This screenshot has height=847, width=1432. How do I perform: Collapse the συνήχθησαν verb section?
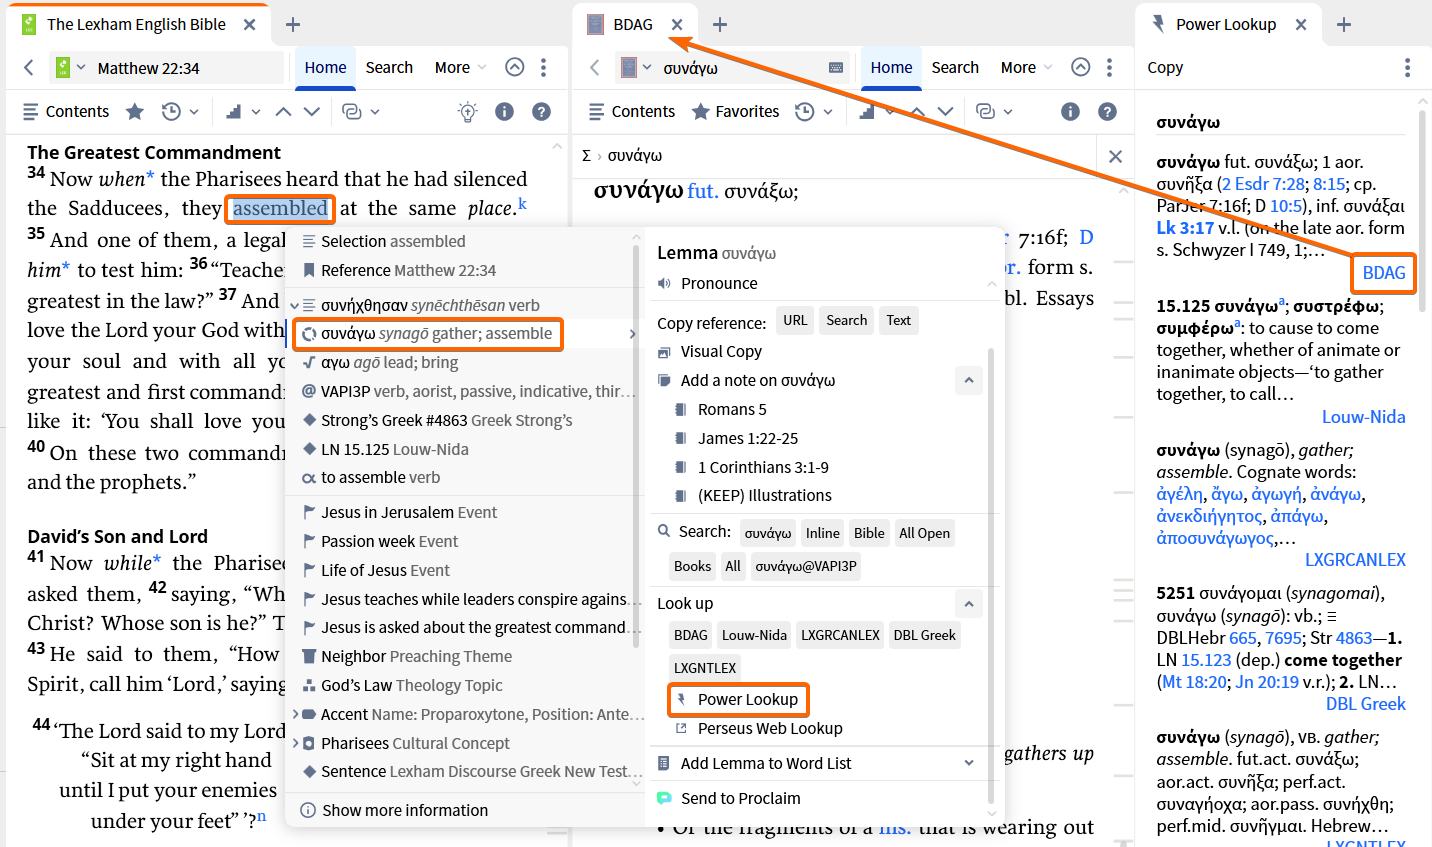pos(295,305)
